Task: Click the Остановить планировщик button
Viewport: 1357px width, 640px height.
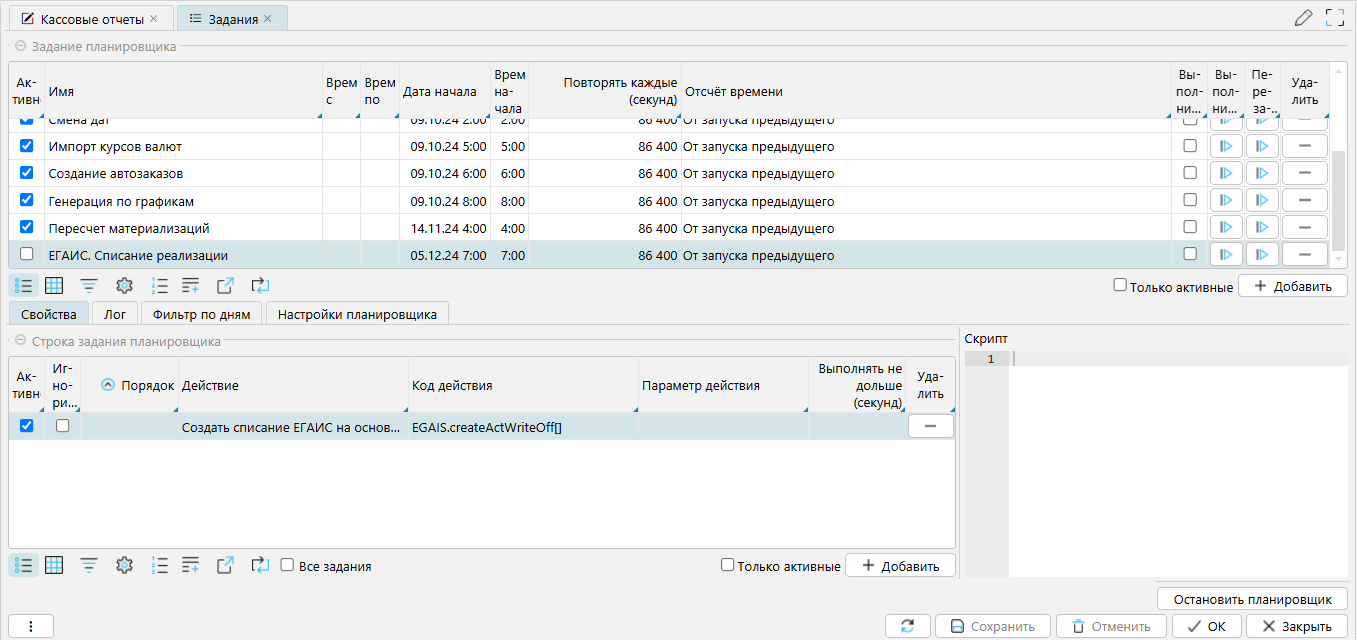Action: [1252, 600]
